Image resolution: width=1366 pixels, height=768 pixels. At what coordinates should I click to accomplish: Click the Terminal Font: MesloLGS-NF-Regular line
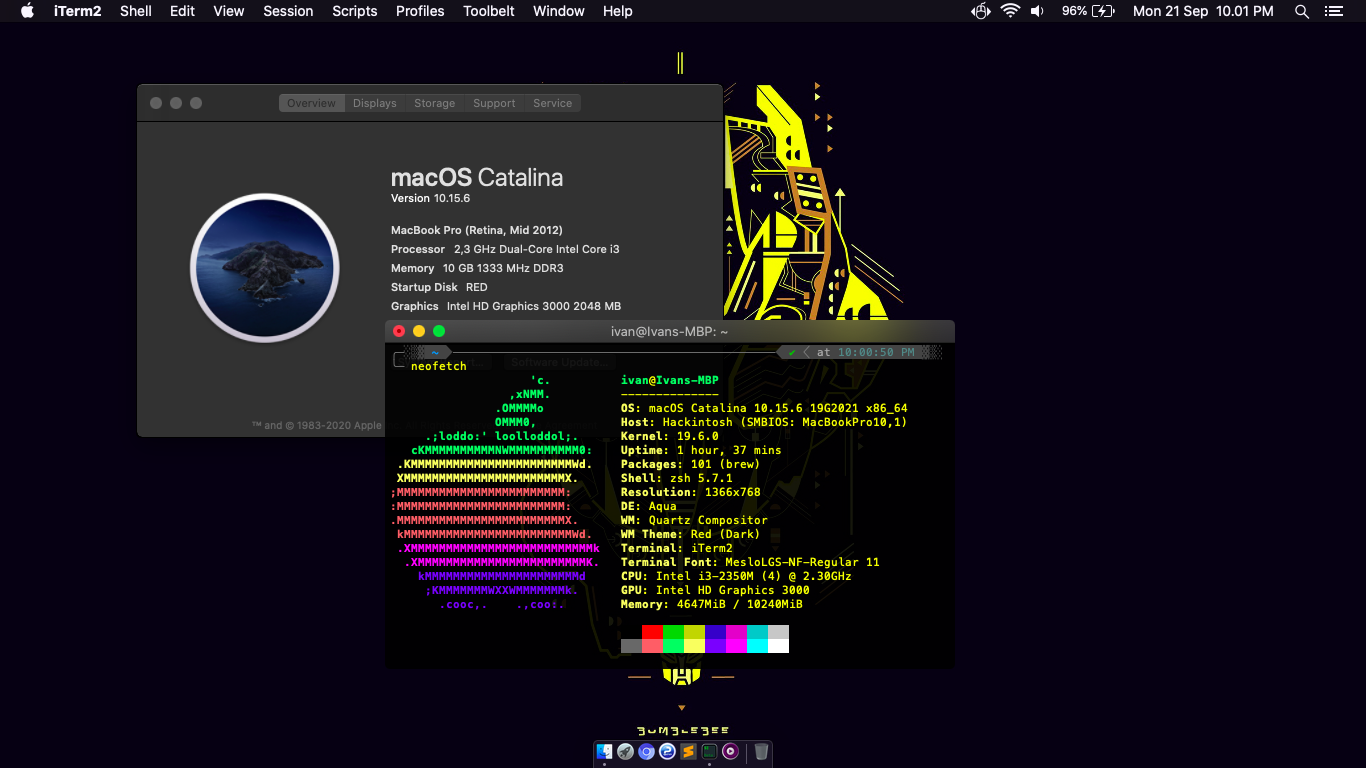coord(750,562)
